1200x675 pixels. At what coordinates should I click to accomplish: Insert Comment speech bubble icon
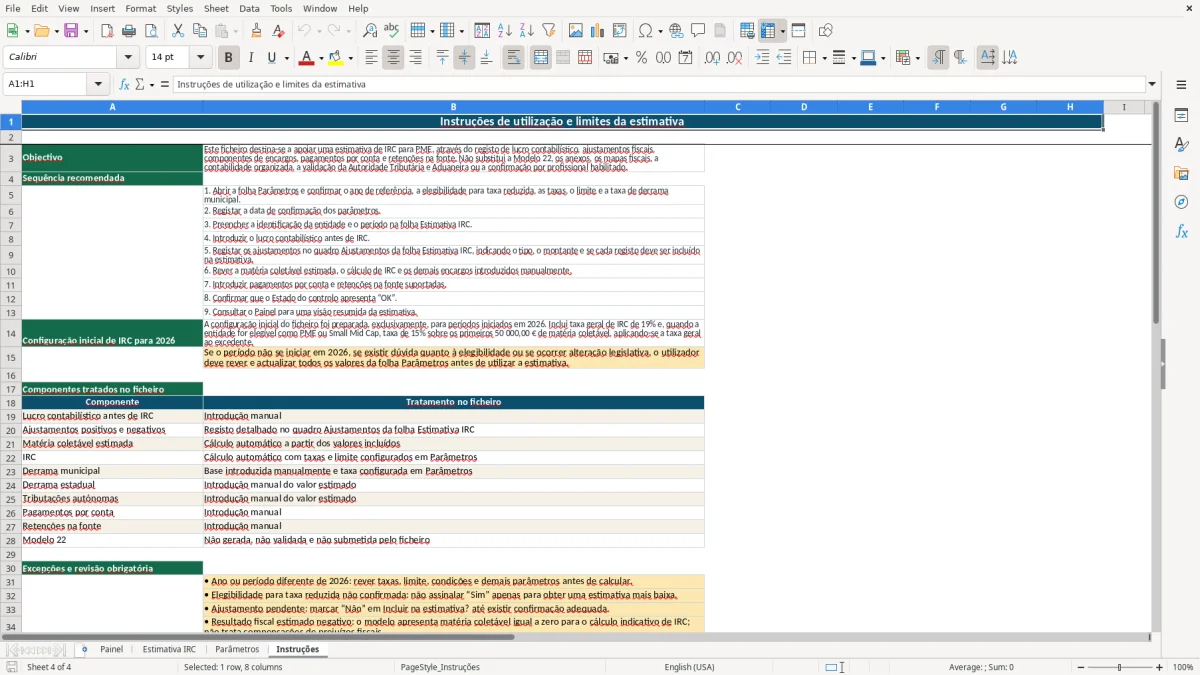click(698, 31)
